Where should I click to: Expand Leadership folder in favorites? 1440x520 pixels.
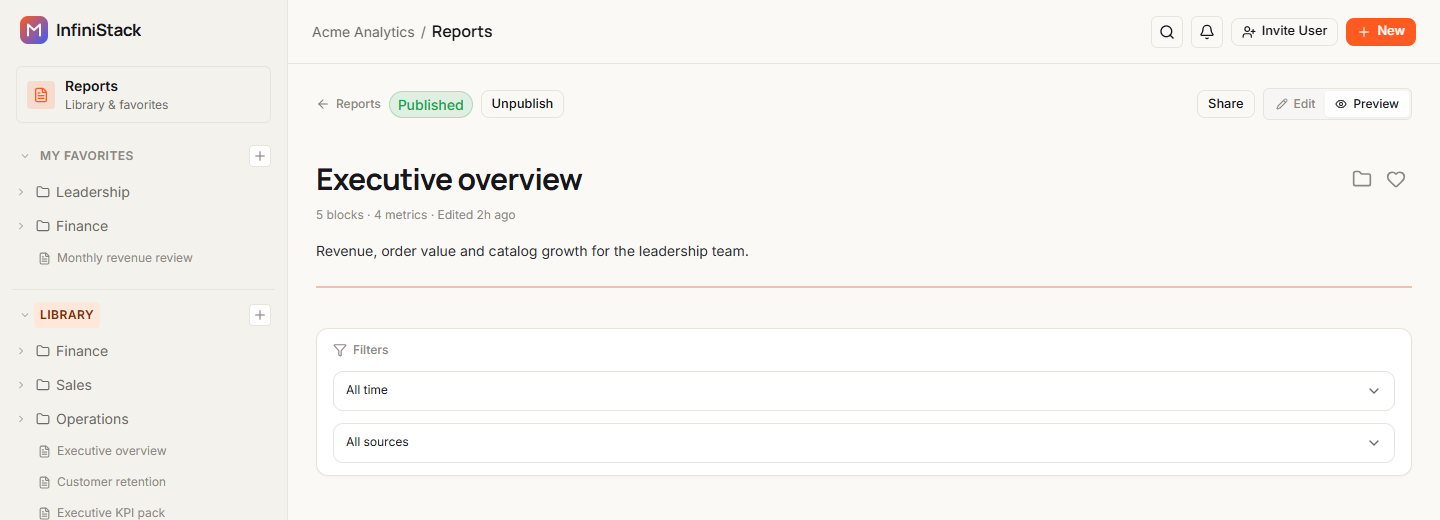pos(21,192)
